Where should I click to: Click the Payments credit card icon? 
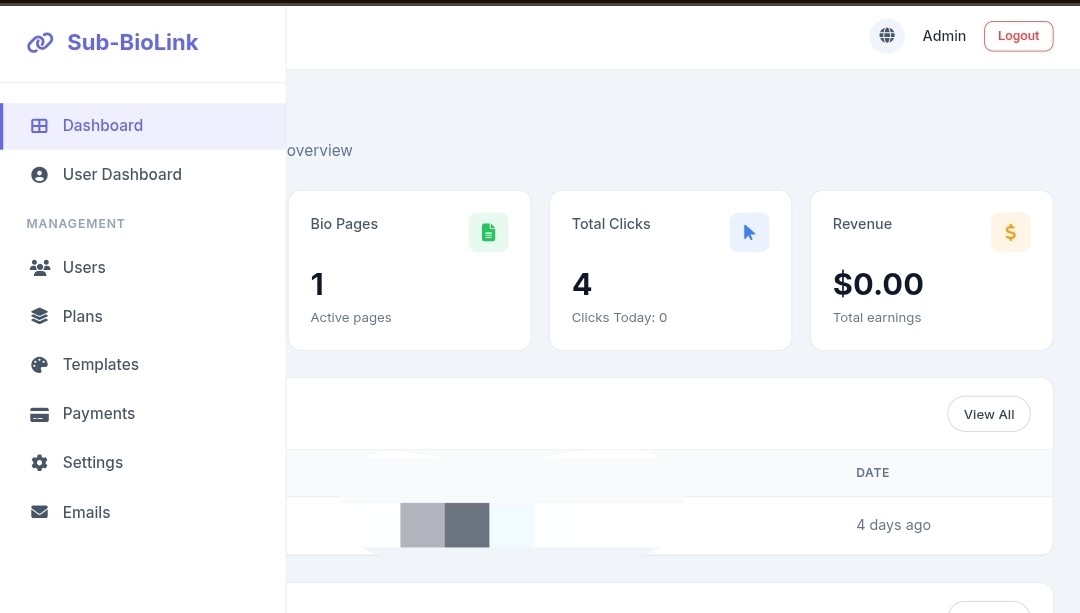(x=39, y=414)
